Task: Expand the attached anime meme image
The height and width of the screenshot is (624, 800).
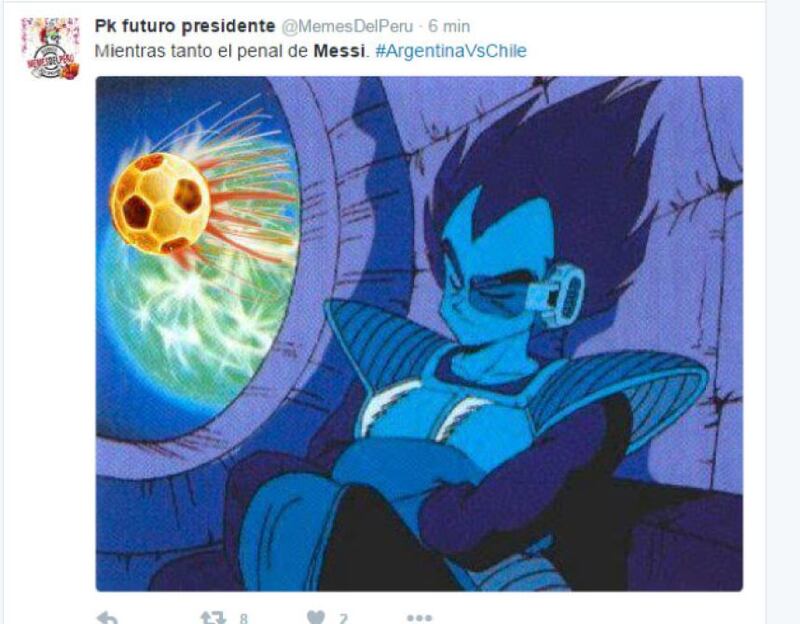Action: 419,334
